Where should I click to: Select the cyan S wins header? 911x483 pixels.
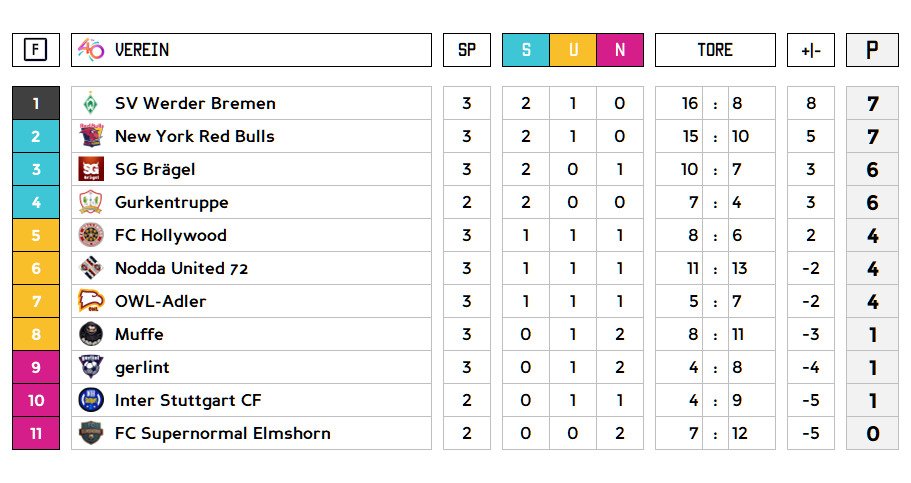tap(526, 50)
